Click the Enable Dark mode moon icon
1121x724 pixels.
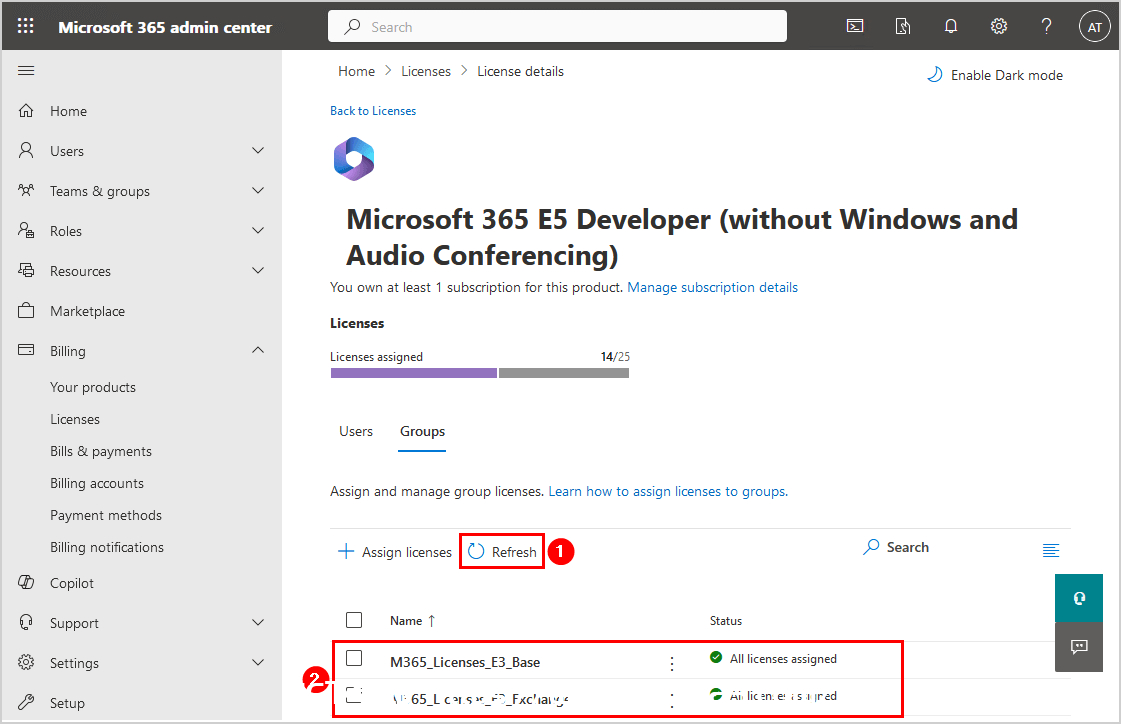(934, 75)
